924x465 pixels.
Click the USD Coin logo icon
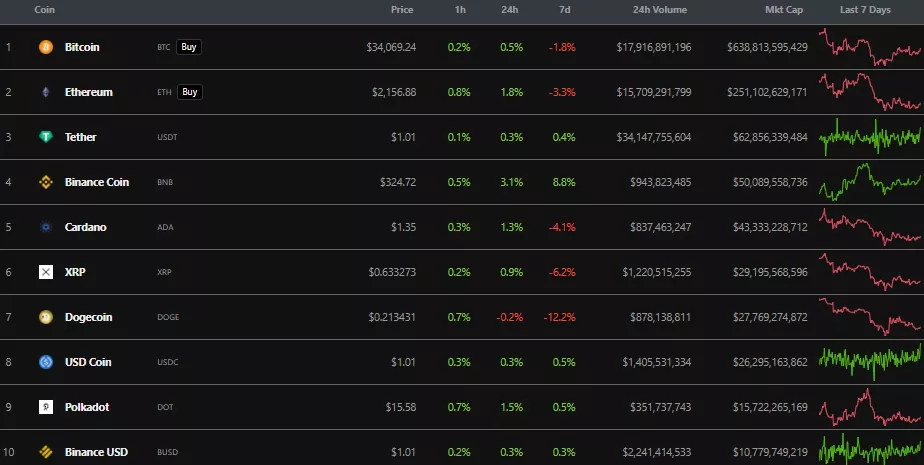[45, 362]
